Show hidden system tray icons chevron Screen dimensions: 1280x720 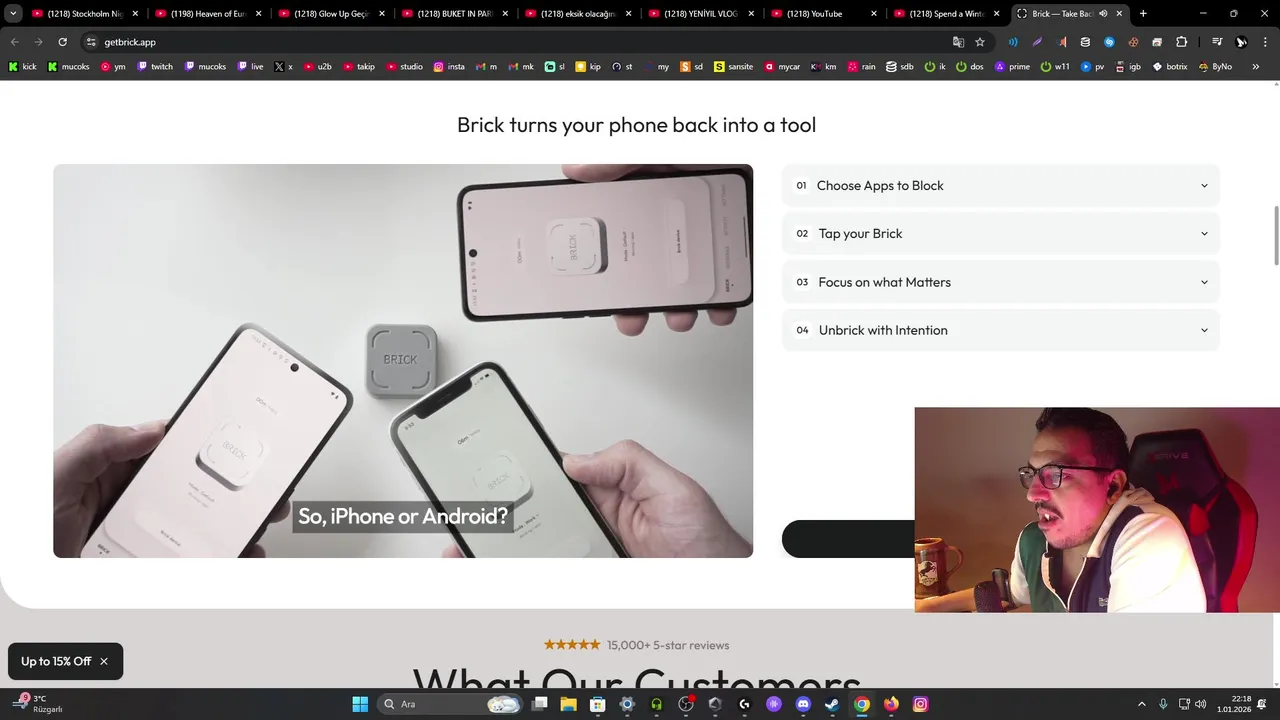[x=1142, y=704]
